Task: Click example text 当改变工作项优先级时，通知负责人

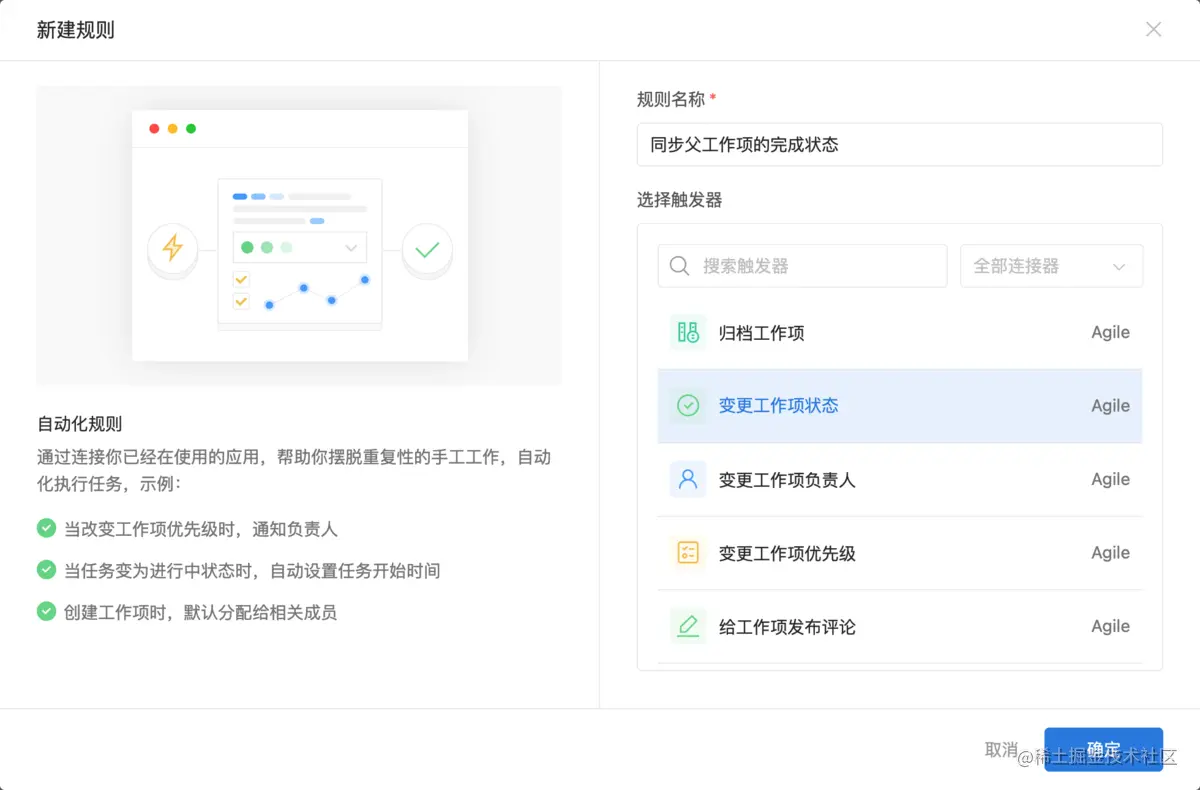Action: (201, 529)
